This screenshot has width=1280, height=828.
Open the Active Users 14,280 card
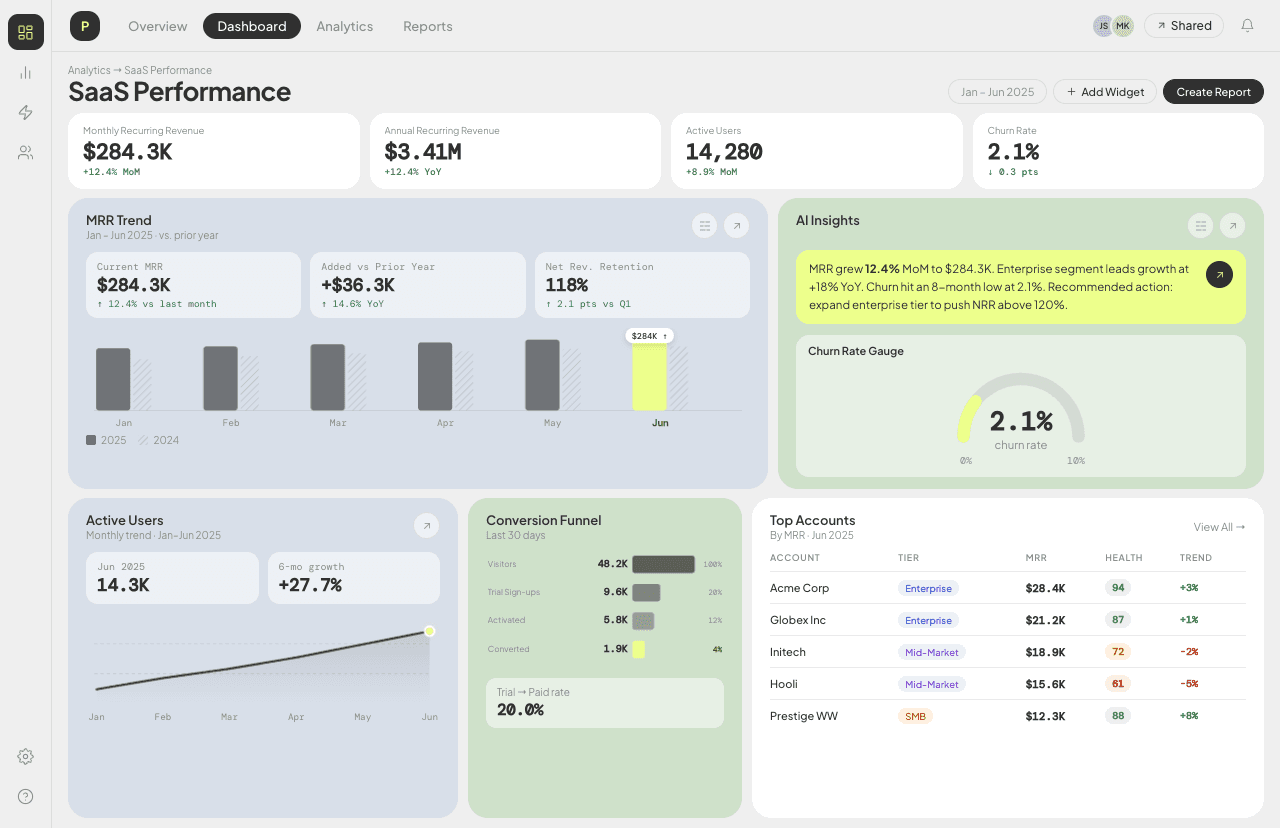[x=817, y=151]
